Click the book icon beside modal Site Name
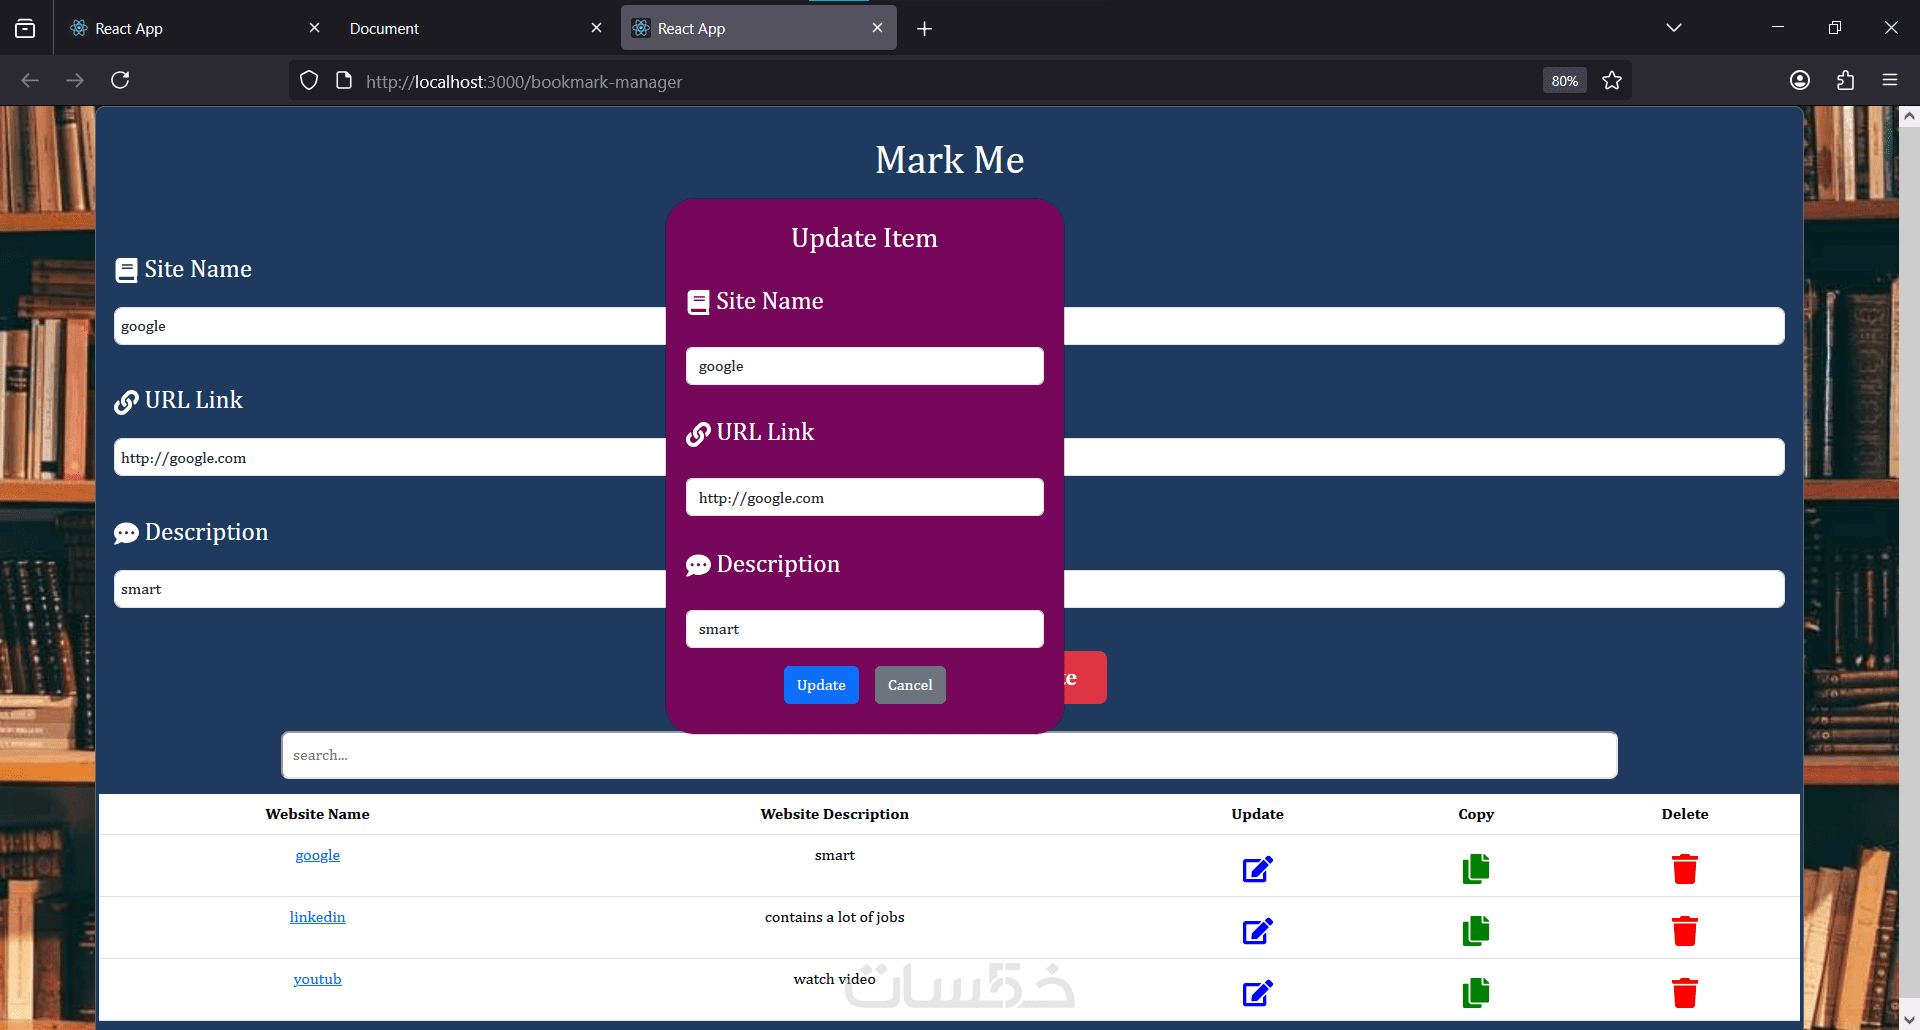 (x=698, y=302)
